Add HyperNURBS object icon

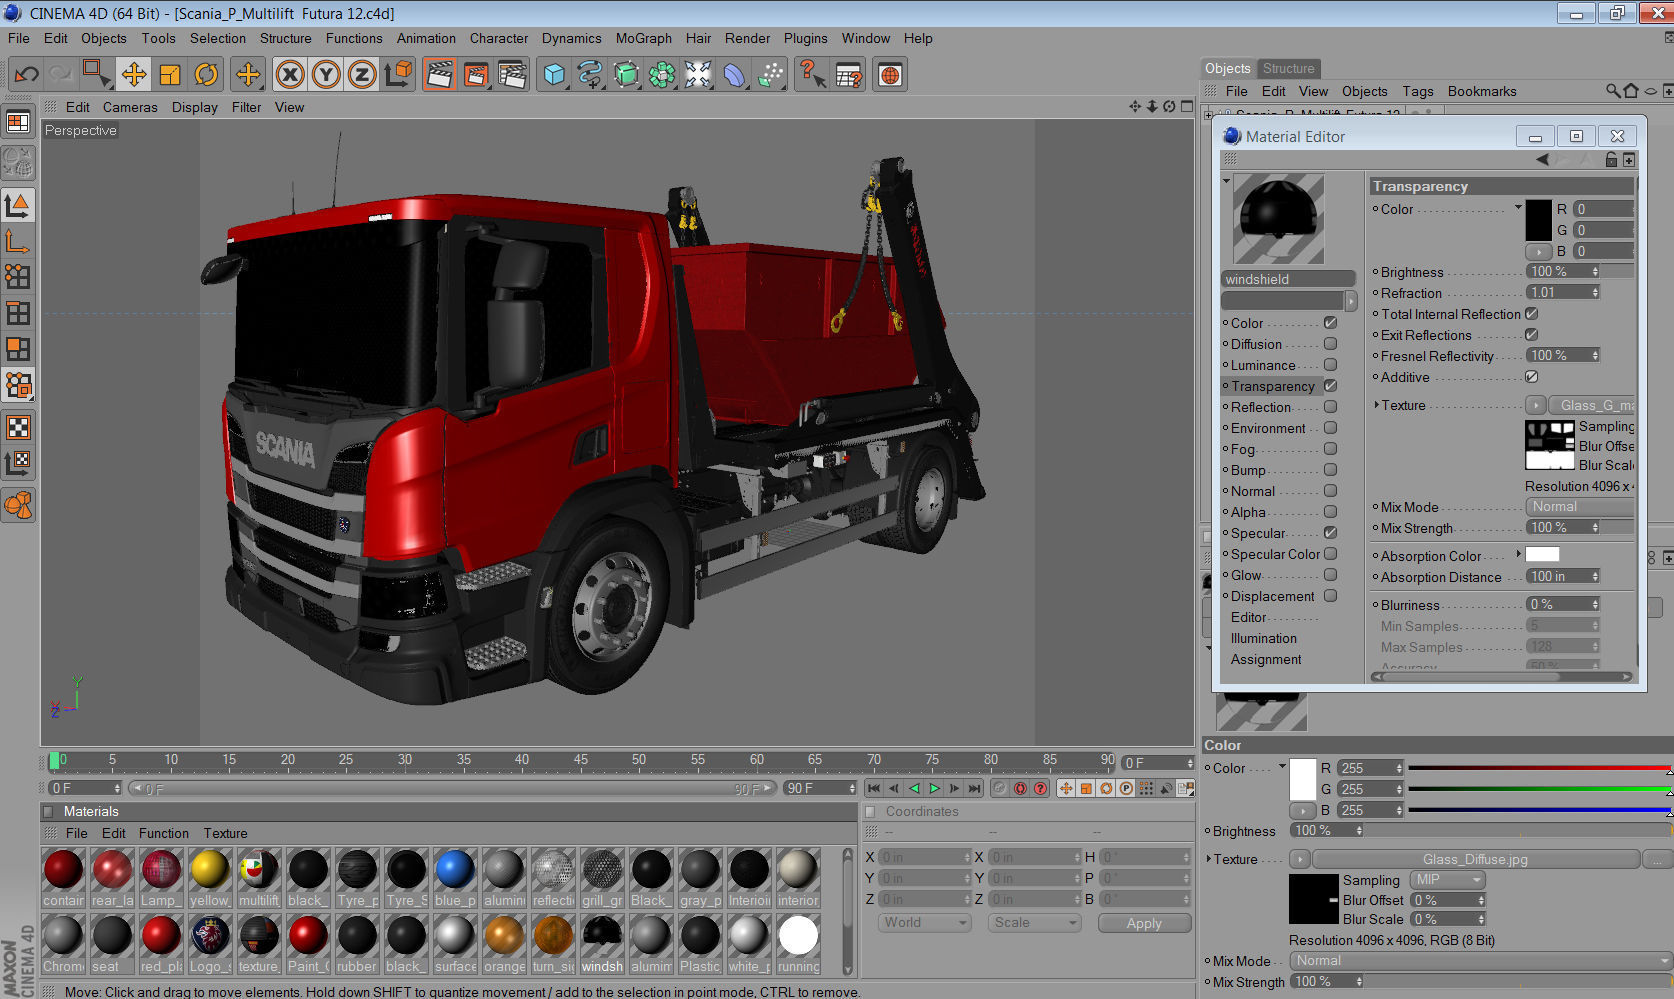[626, 74]
